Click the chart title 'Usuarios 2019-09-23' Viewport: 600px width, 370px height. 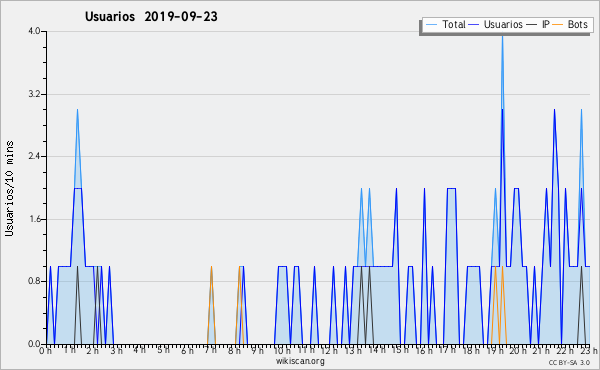coord(151,17)
